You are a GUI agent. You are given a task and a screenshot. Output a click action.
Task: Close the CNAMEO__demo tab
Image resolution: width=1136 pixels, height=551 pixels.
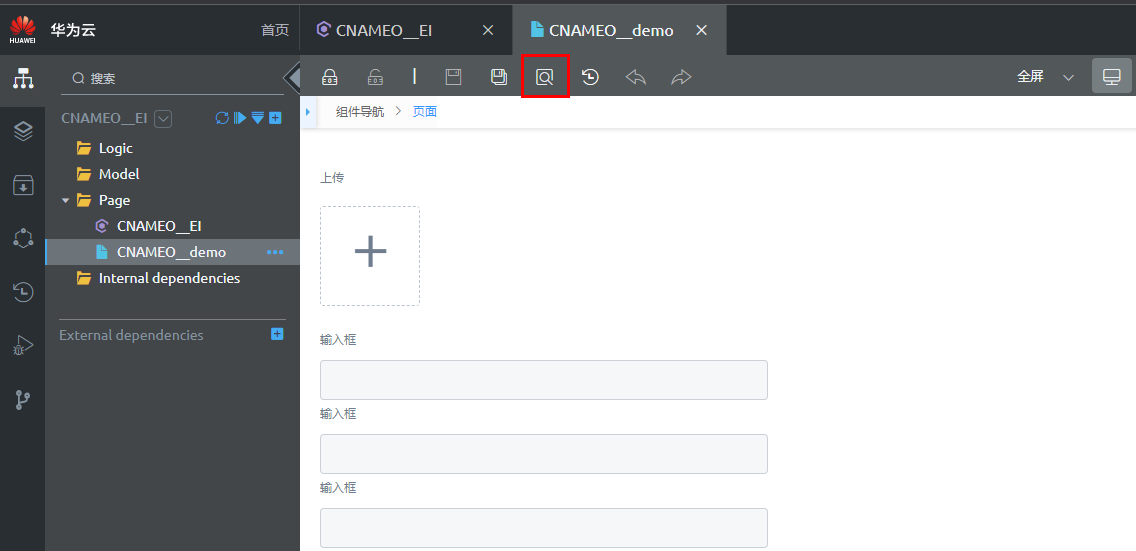coord(701,30)
